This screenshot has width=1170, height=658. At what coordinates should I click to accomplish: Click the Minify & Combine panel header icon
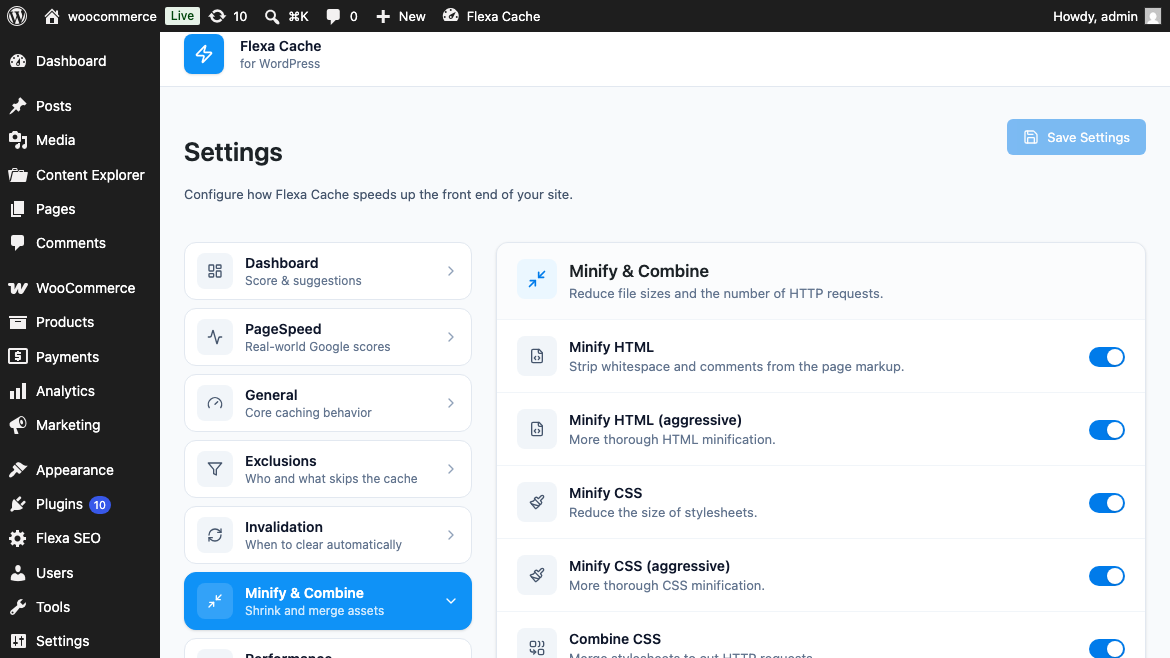pos(536,279)
